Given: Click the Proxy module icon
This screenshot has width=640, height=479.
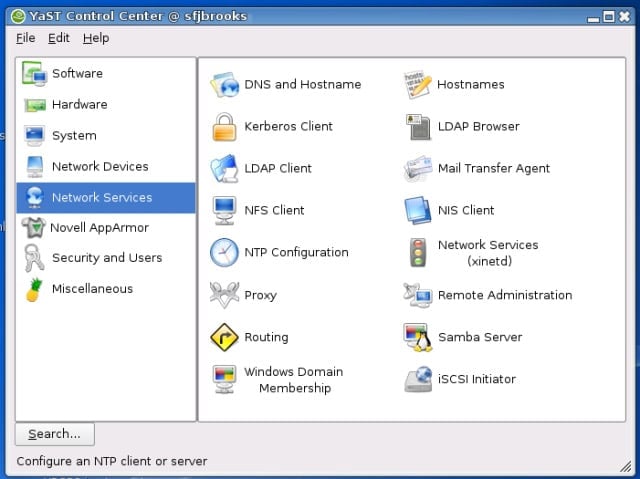Looking at the screenshot, I should [224, 295].
